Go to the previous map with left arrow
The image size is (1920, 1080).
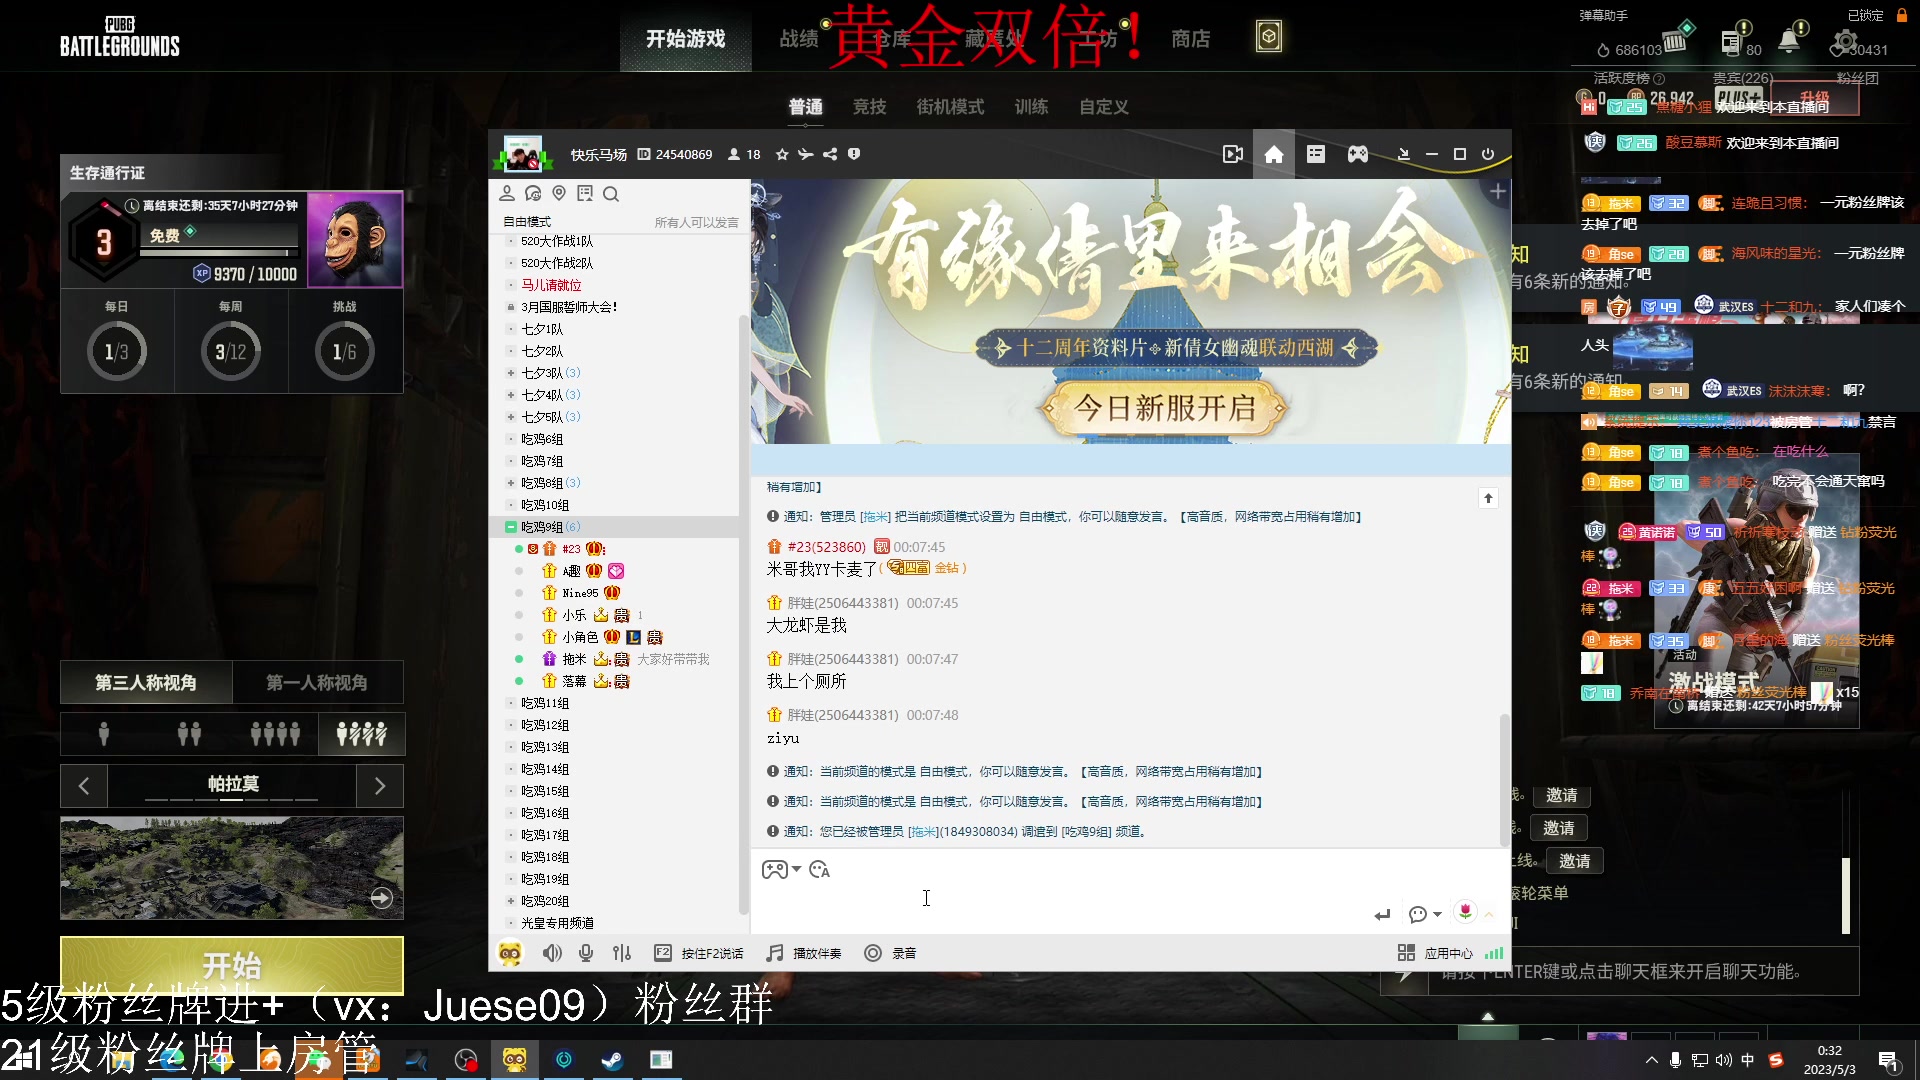point(84,786)
